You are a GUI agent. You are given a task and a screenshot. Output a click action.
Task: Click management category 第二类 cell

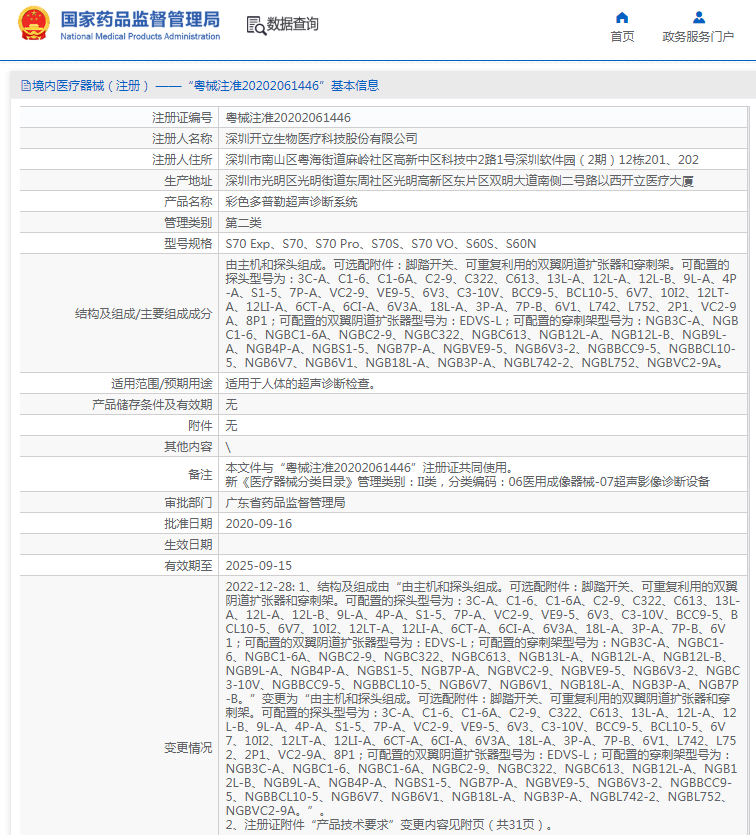(x=483, y=223)
